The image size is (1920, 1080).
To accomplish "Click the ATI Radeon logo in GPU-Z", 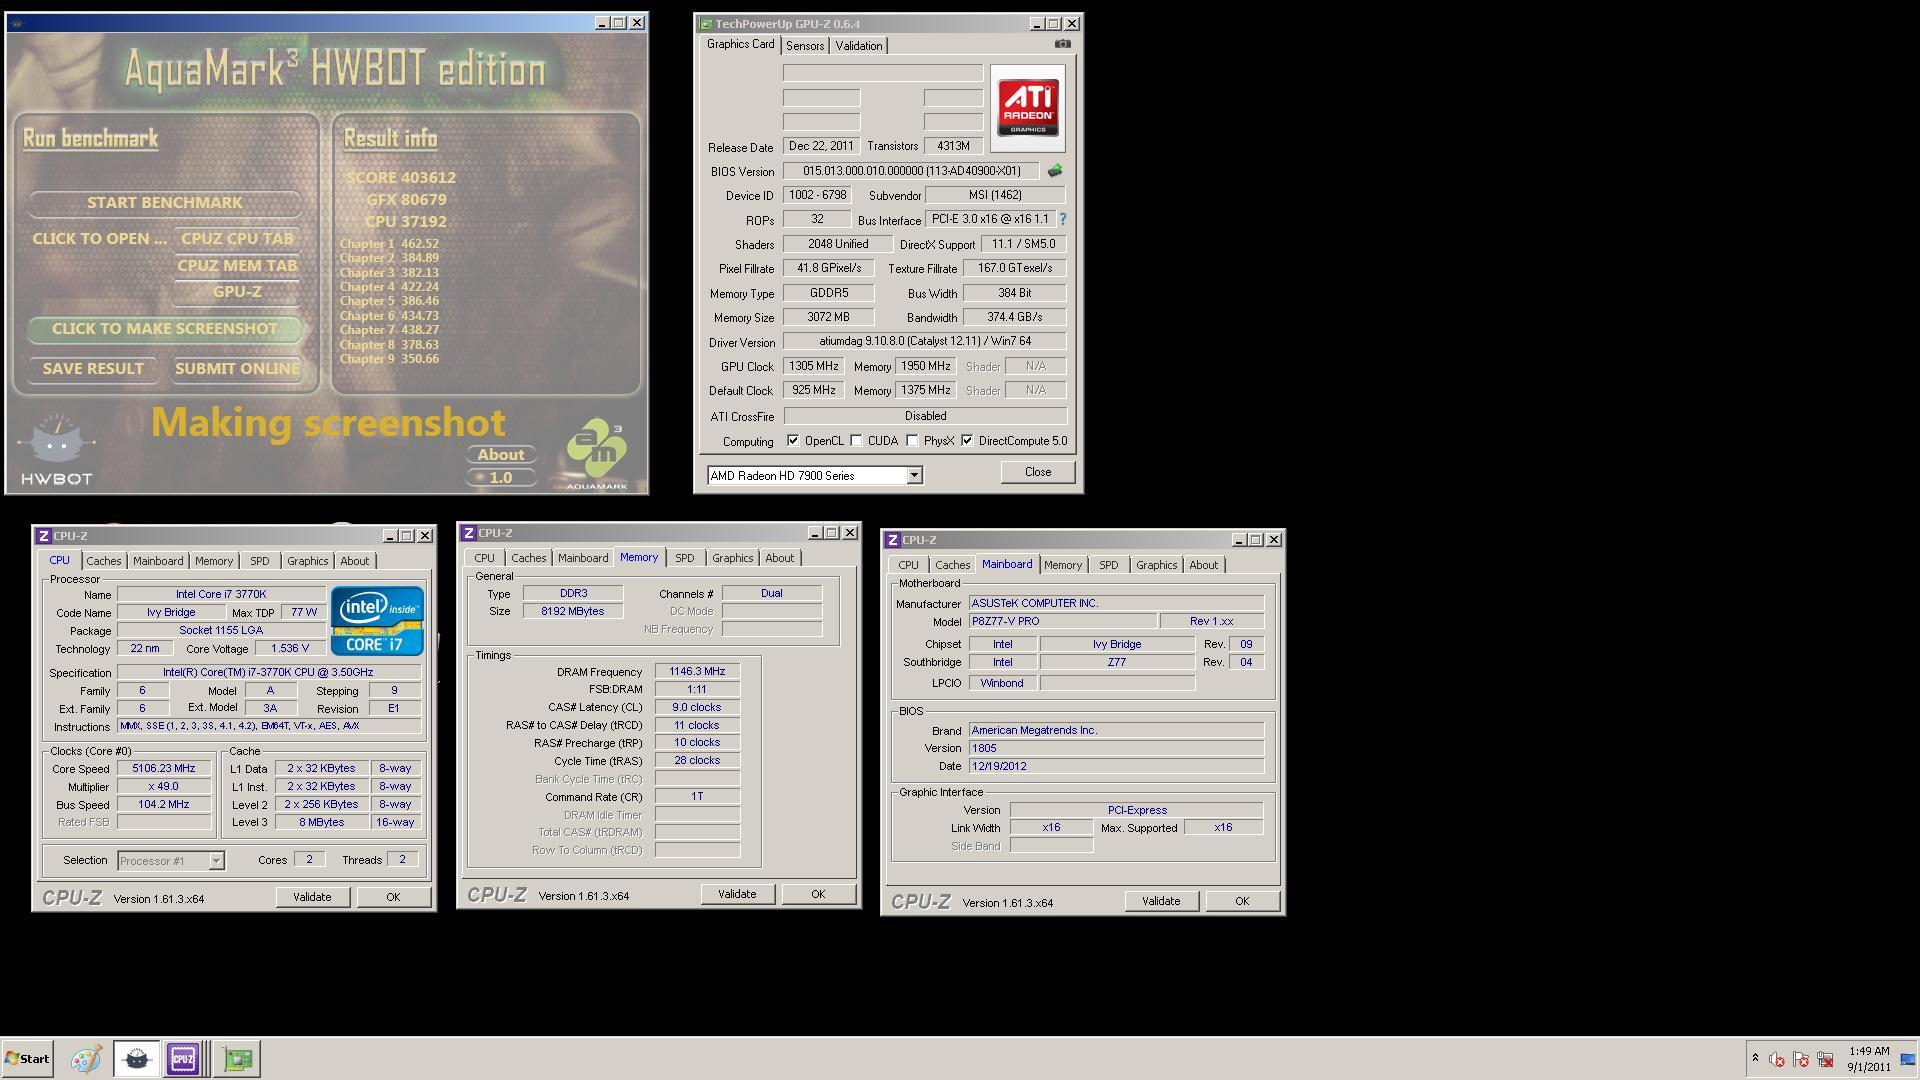I will [1028, 108].
